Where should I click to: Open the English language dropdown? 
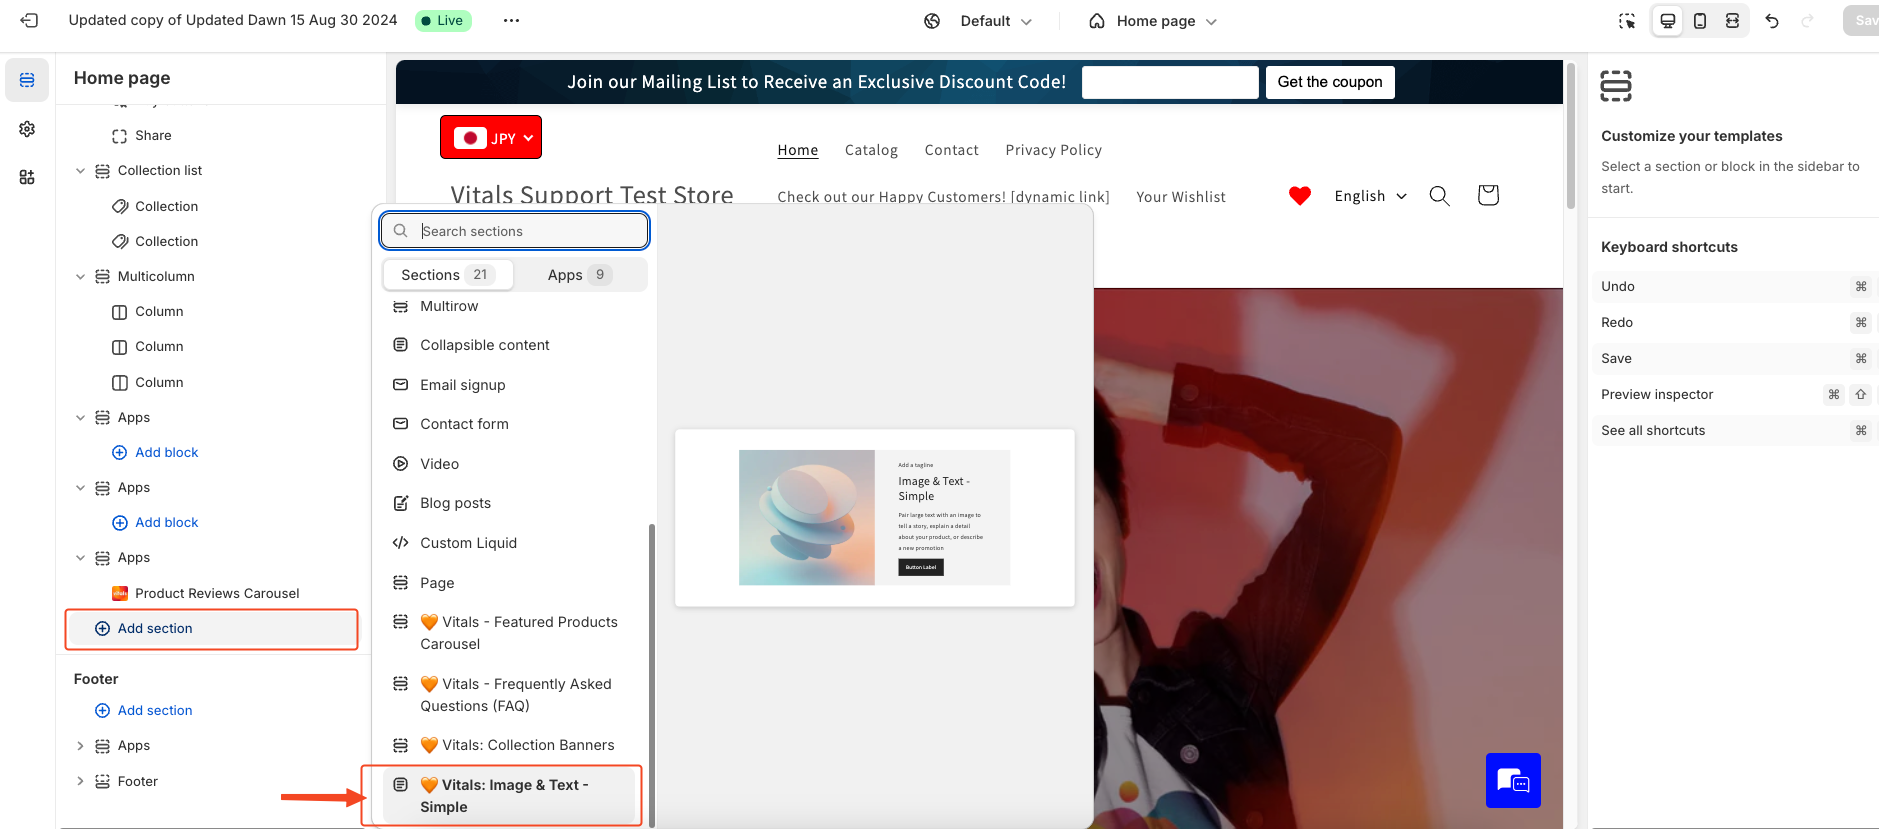pos(1370,196)
